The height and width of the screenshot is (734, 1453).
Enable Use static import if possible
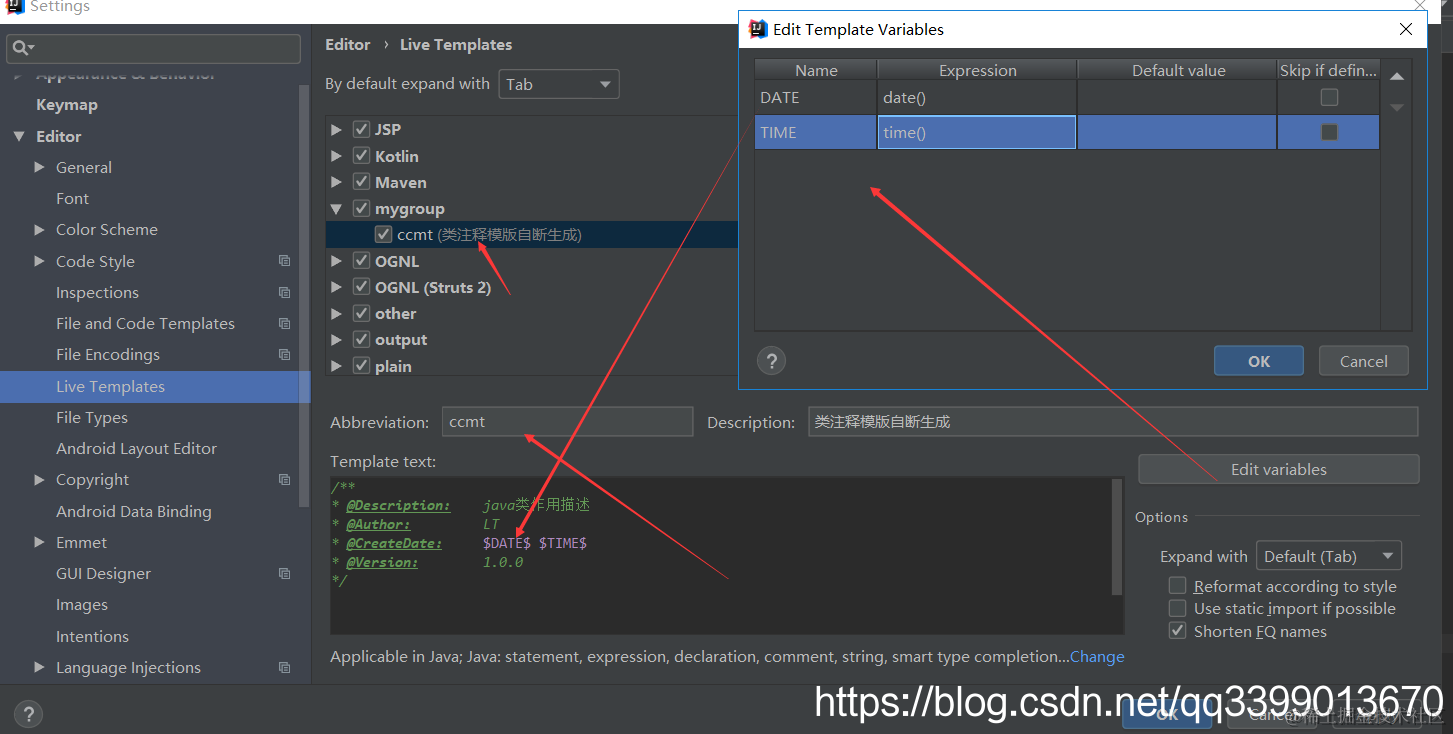1178,608
